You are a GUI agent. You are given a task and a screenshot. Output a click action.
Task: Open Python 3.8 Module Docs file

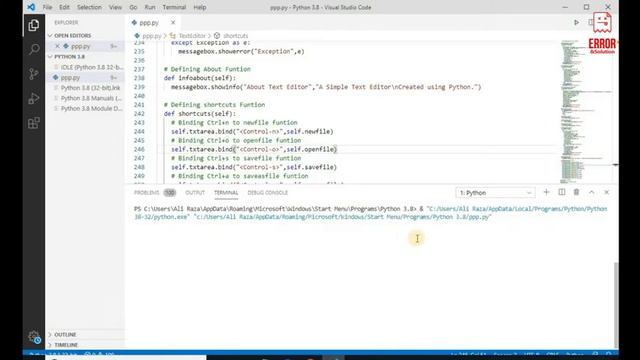(85, 109)
